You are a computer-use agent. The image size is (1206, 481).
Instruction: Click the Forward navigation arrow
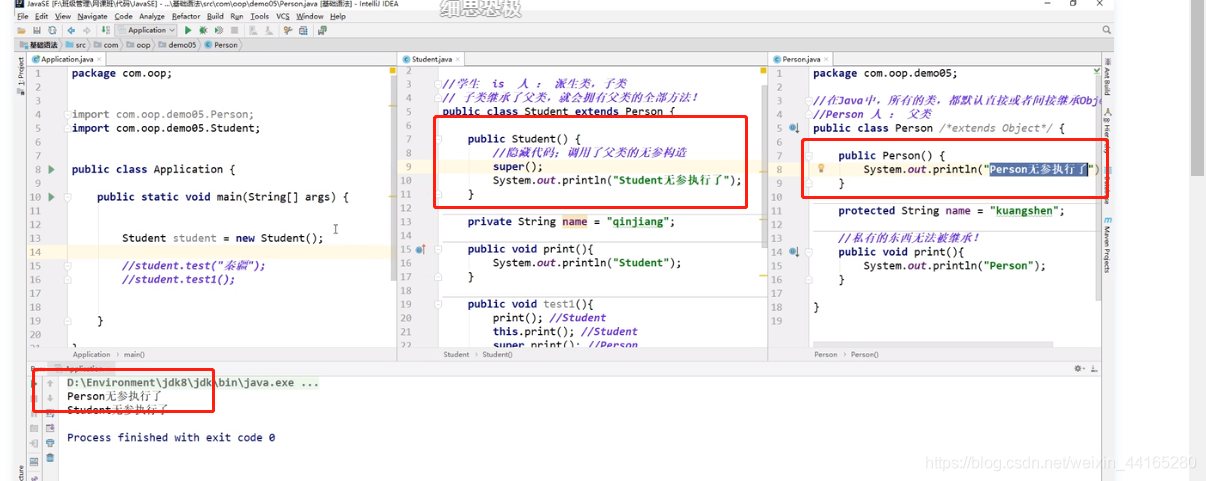tap(85, 30)
